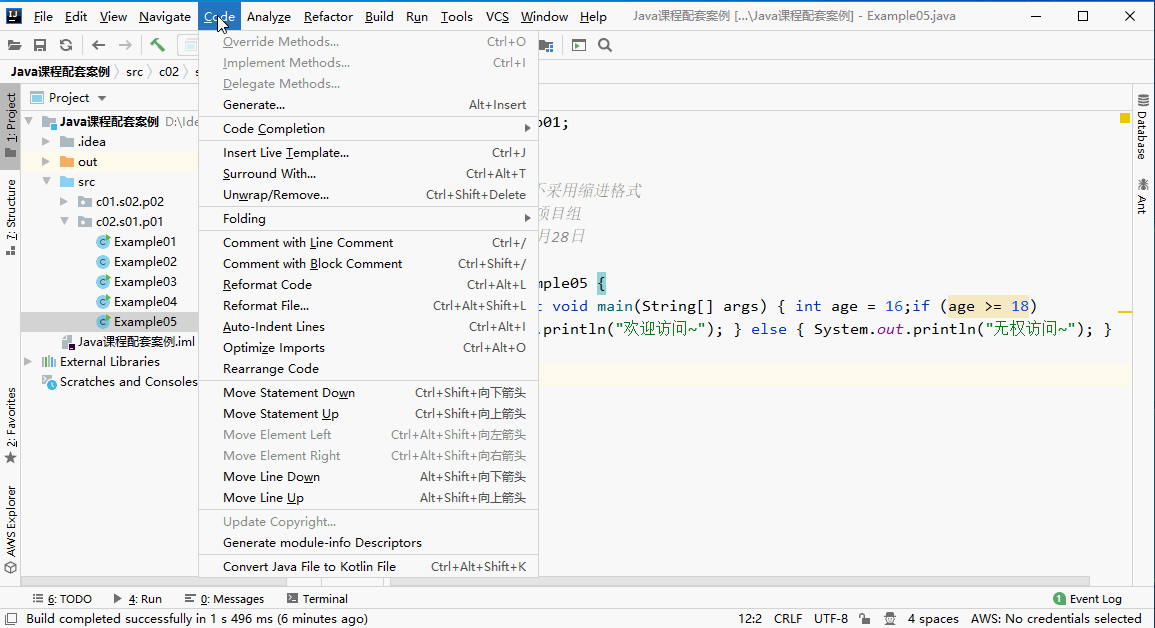The height and width of the screenshot is (628, 1155).
Task: Click the 12:2 caret position indicator
Action: [750, 619]
